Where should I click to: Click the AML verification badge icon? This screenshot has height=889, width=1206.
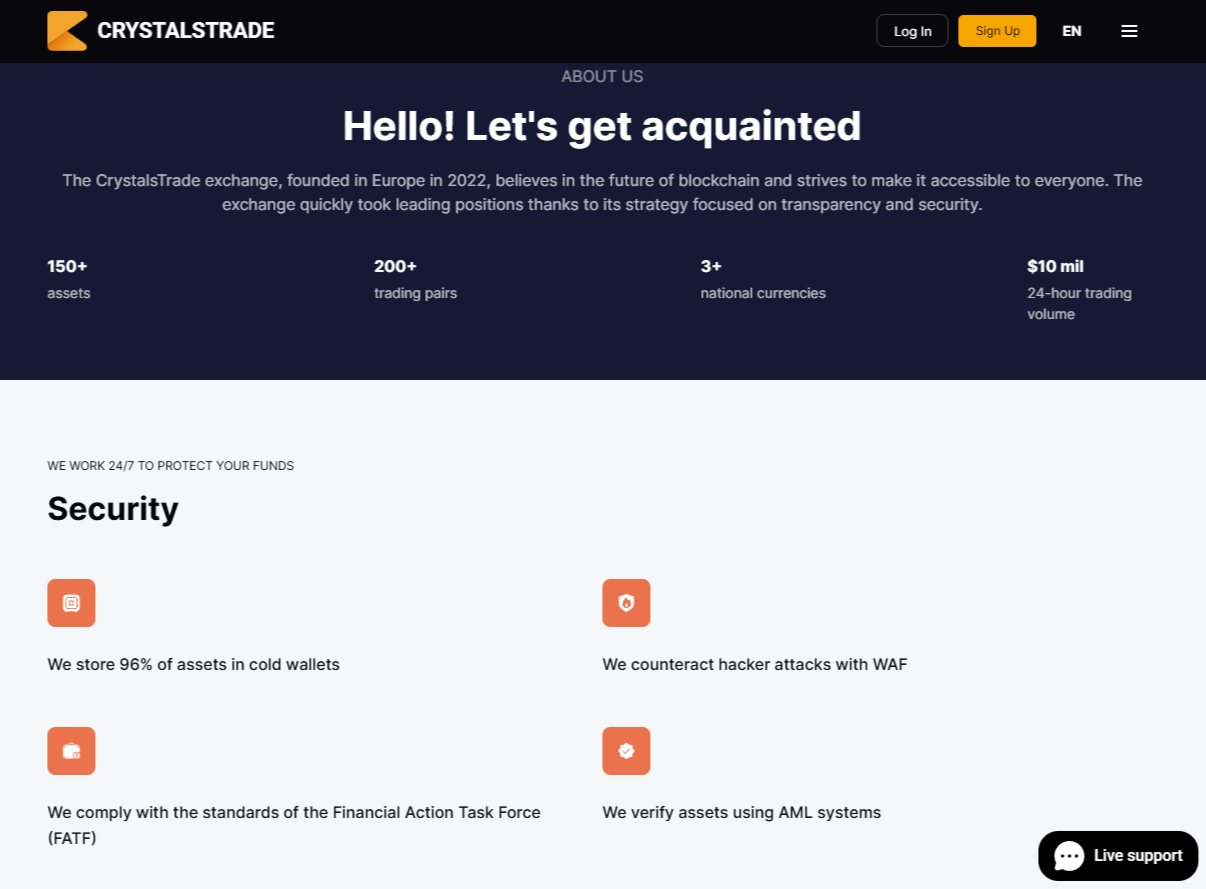[626, 751]
